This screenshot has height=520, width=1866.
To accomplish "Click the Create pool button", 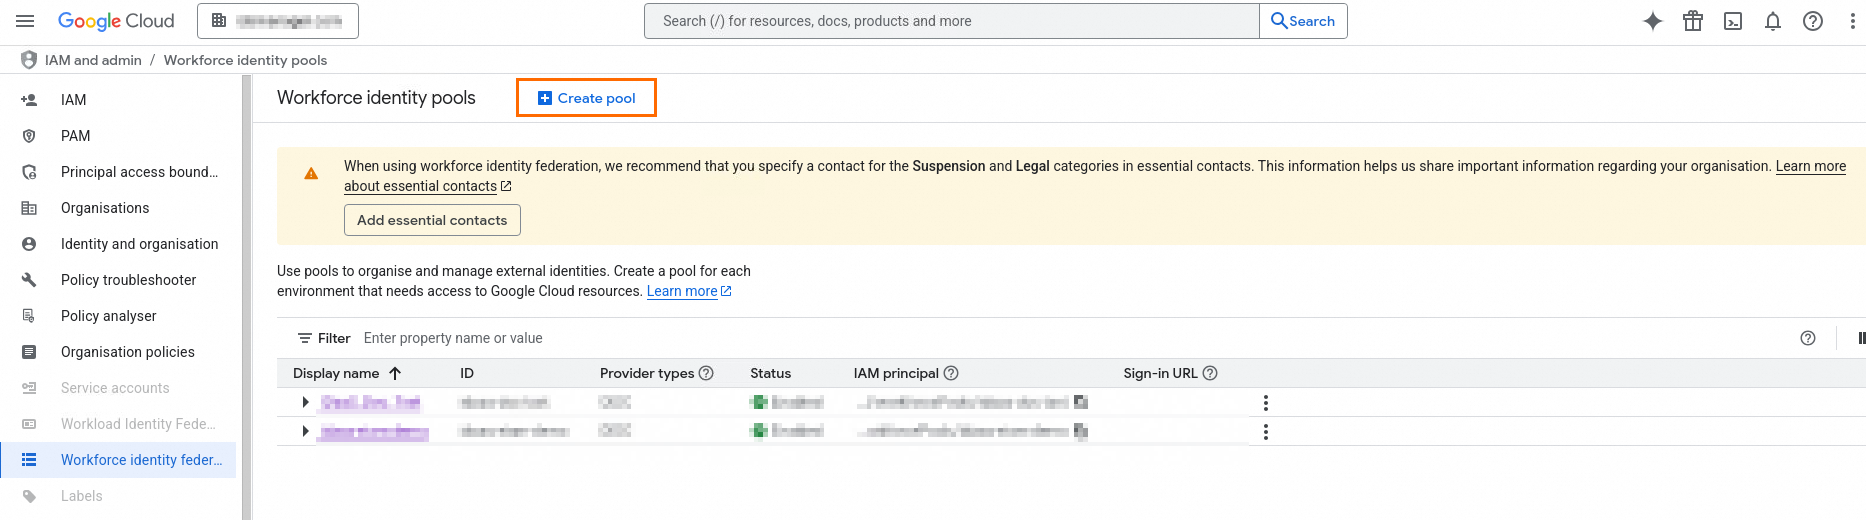I will click(x=586, y=98).
